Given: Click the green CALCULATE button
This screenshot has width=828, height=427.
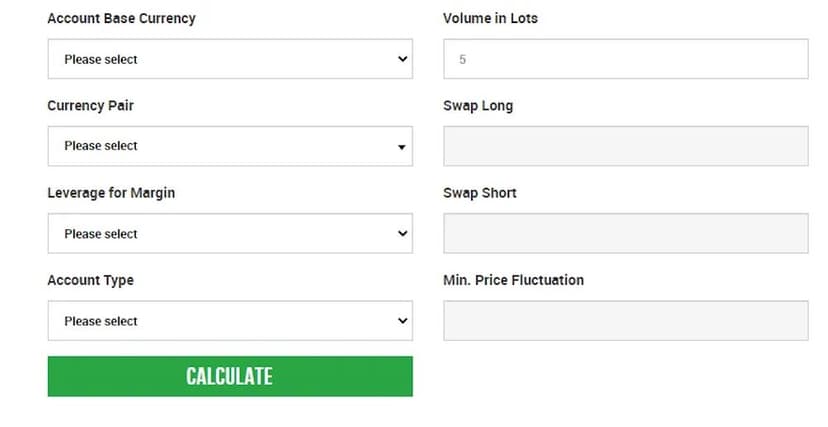Looking at the screenshot, I should click(229, 376).
